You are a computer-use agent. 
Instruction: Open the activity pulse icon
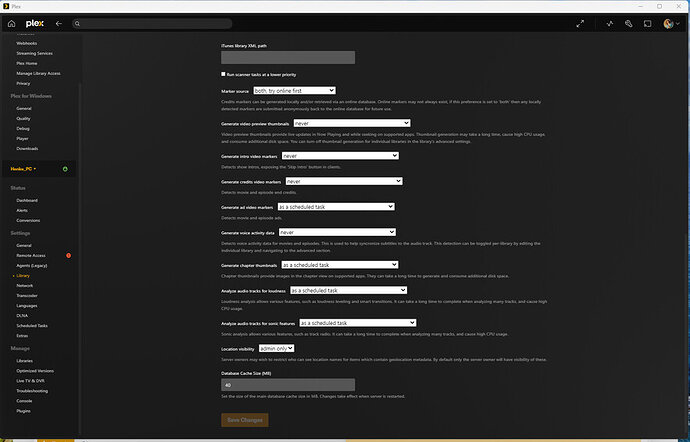click(609, 24)
